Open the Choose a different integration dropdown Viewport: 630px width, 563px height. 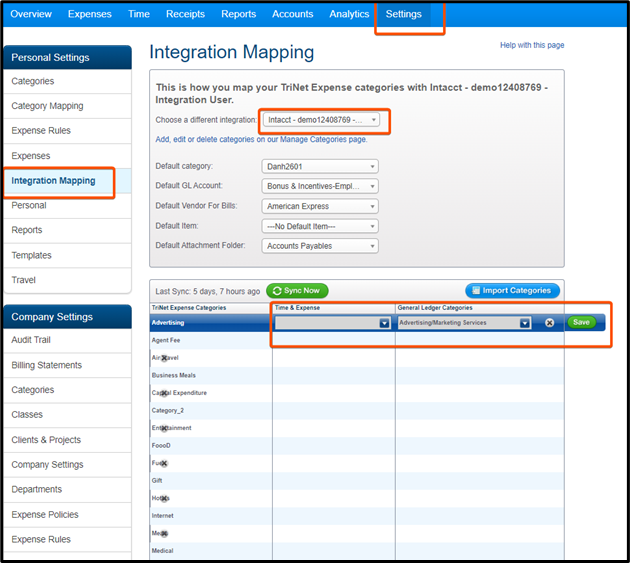(x=321, y=120)
